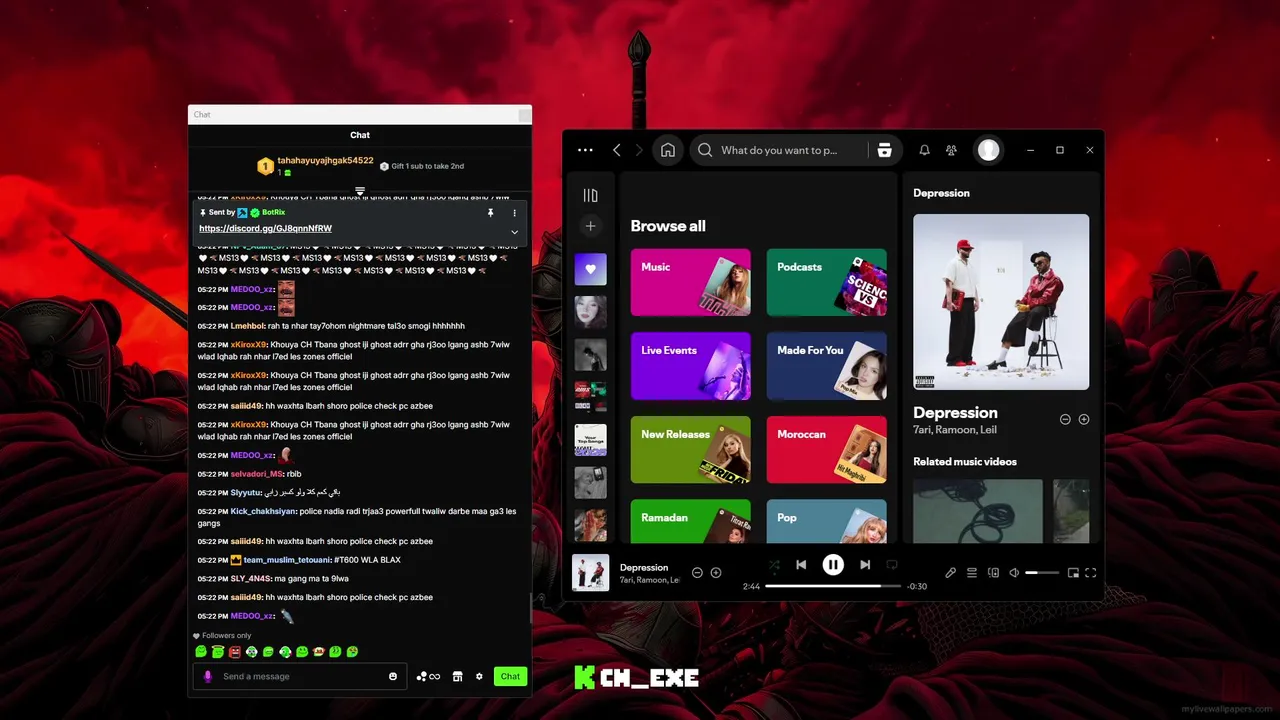Open Liked Songs in the sidebar
The height and width of the screenshot is (720, 1280).
click(590, 269)
